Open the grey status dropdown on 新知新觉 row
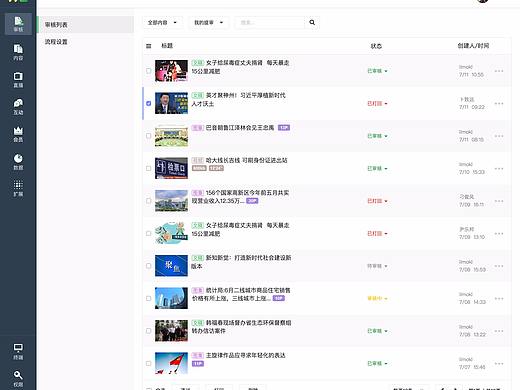Image resolution: width=520 pixels, height=390 pixels. coord(377,266)
